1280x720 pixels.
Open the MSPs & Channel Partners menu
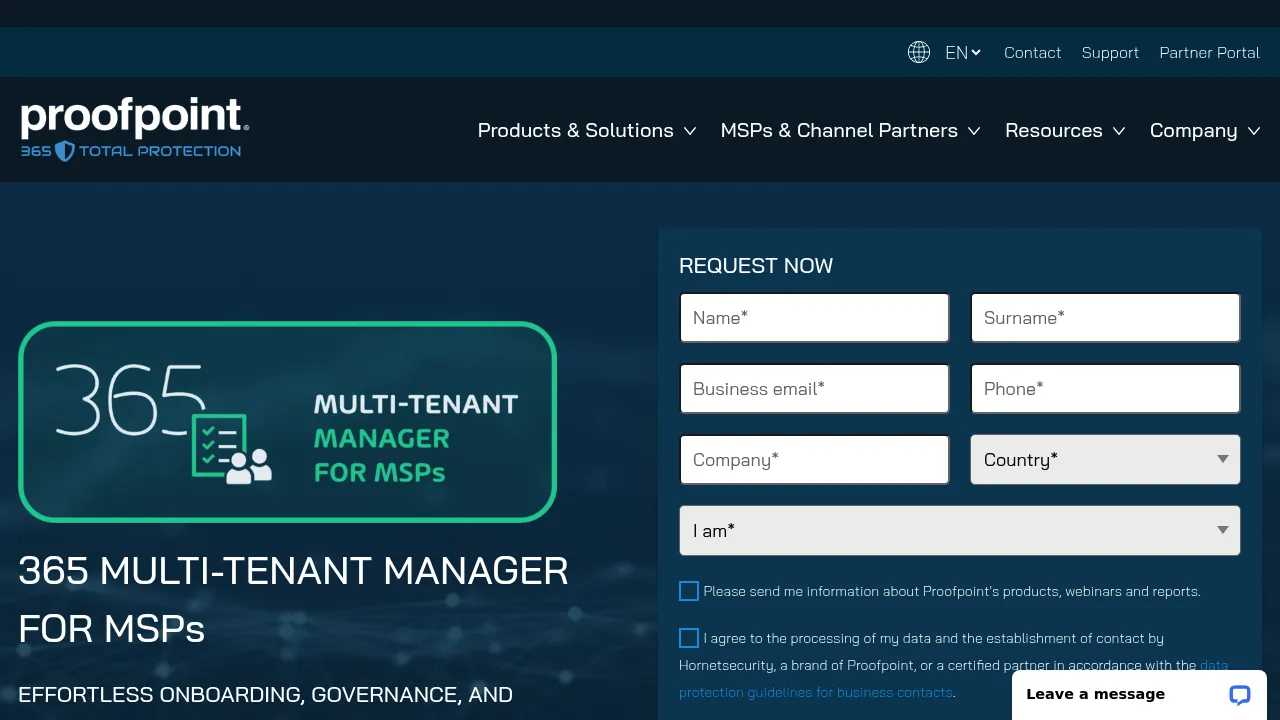[x=850, y=131]
